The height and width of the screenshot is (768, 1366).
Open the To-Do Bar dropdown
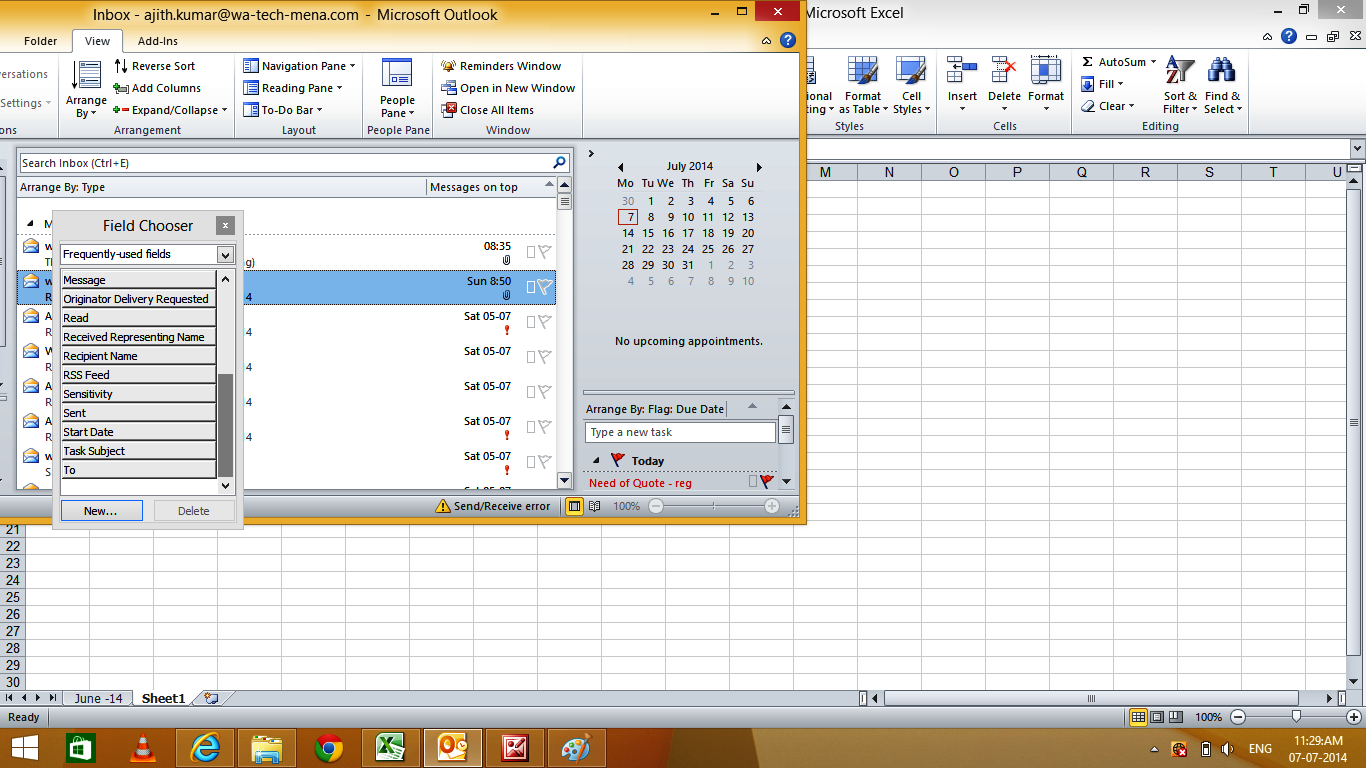pos(285,110)
